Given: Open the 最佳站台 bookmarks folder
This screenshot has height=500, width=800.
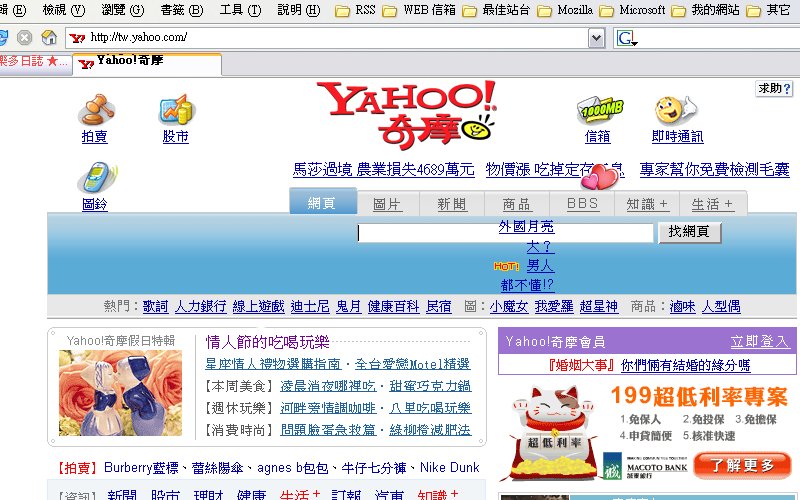Looking at the screenshot, I should pyautogui.click(x=495, y=10).
